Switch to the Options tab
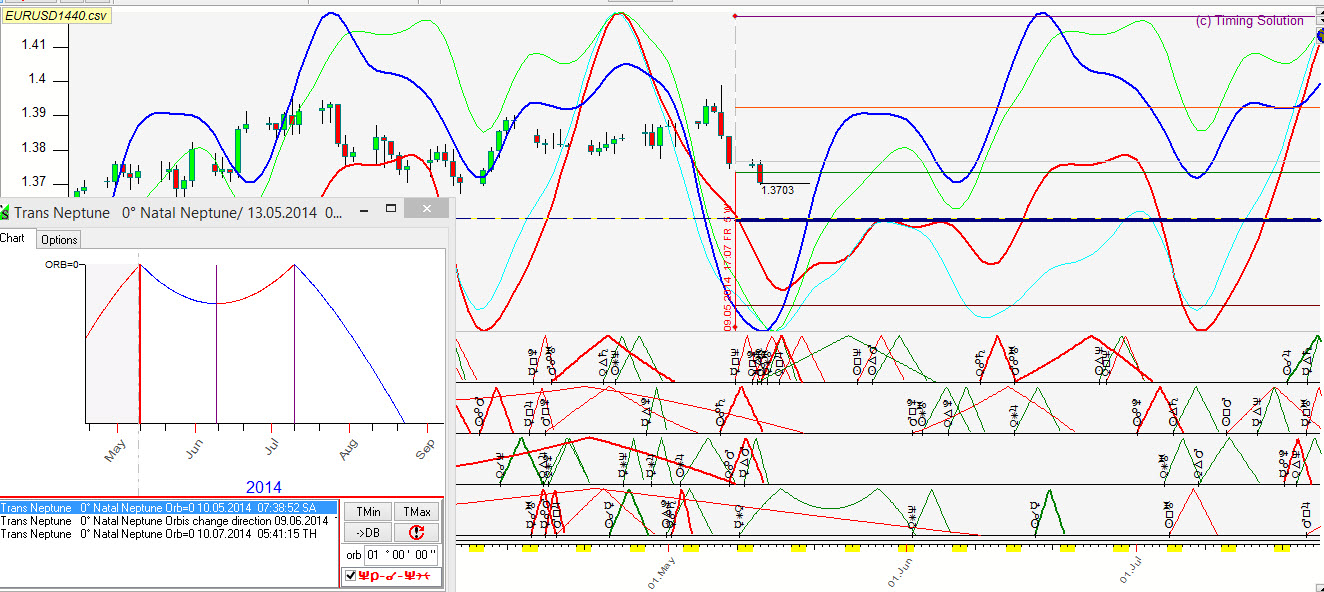 coord(59,240)
